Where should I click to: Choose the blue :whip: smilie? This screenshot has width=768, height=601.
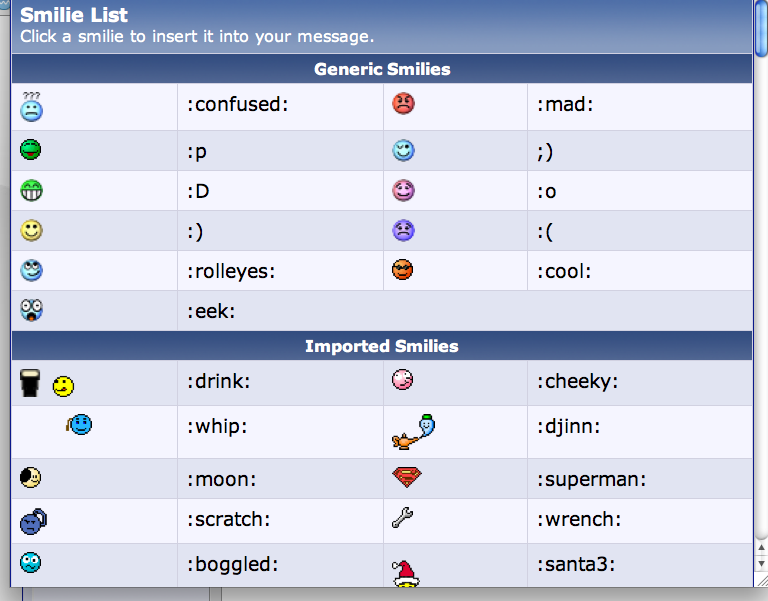click(x=79, y=424)
